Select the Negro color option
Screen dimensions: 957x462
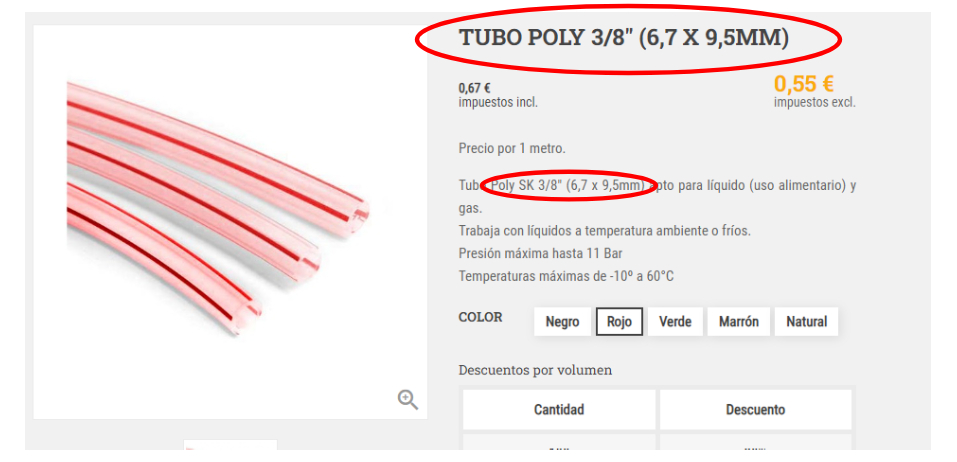tap(562, 322)
